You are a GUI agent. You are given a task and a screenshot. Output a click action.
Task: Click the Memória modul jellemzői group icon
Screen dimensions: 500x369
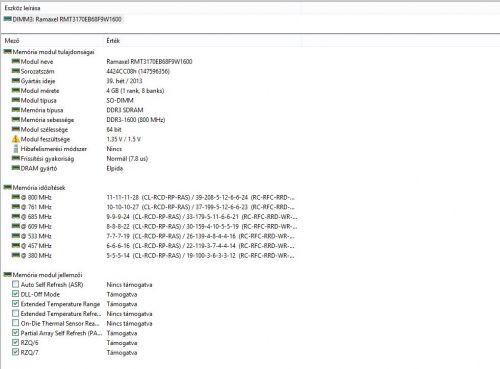[7, 275]
